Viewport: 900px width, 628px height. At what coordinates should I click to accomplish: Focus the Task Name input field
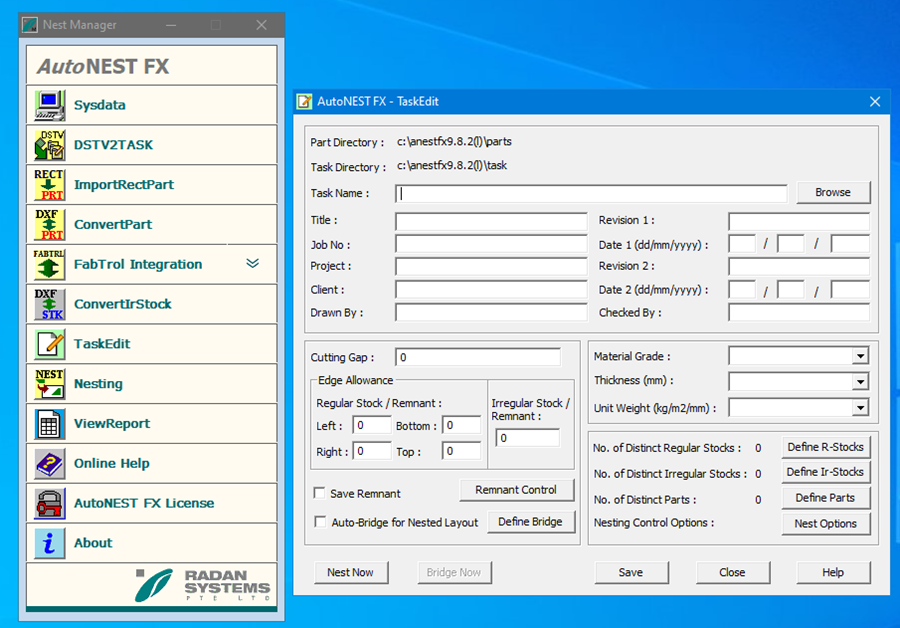coord(591,193)
